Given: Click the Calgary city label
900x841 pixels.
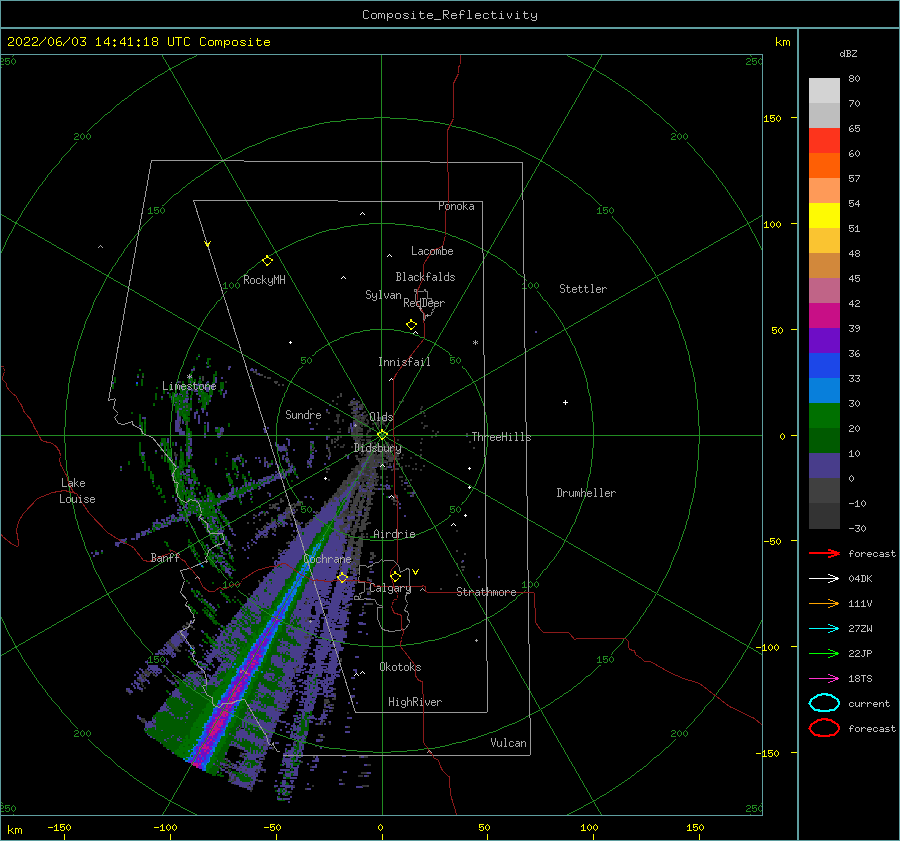Looking at the screenshot, I should (390, 588).
